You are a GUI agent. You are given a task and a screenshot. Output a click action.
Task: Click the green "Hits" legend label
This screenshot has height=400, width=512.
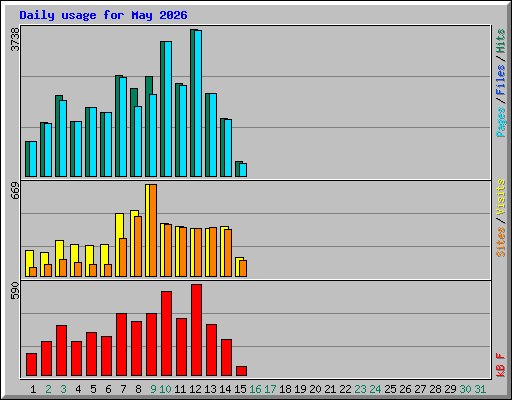(501, 41)
